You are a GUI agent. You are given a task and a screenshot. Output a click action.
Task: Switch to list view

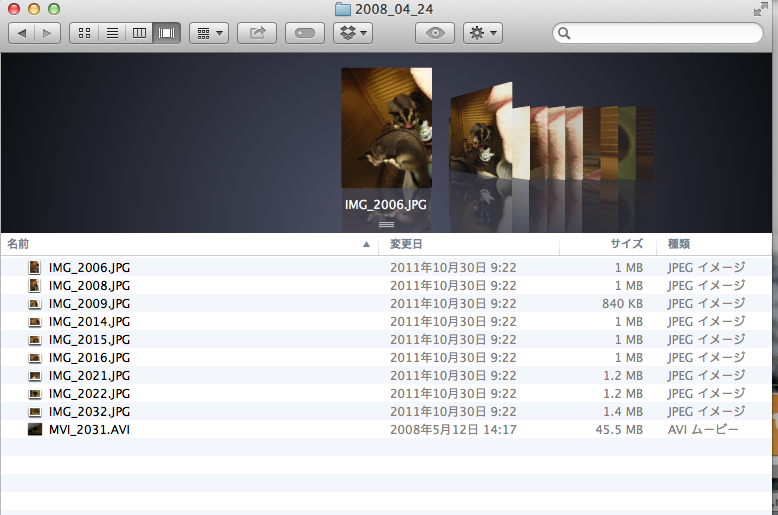coord(112,33)
